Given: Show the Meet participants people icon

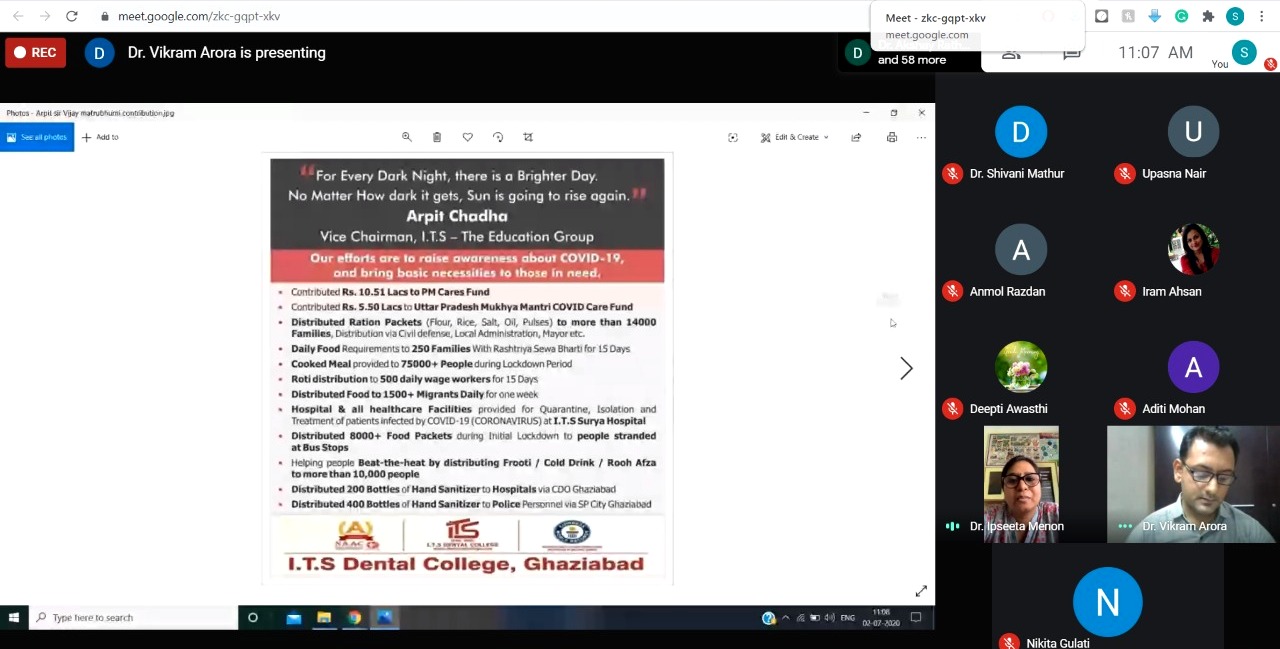Looking at the screenshot, I should tap(1011, 54).
